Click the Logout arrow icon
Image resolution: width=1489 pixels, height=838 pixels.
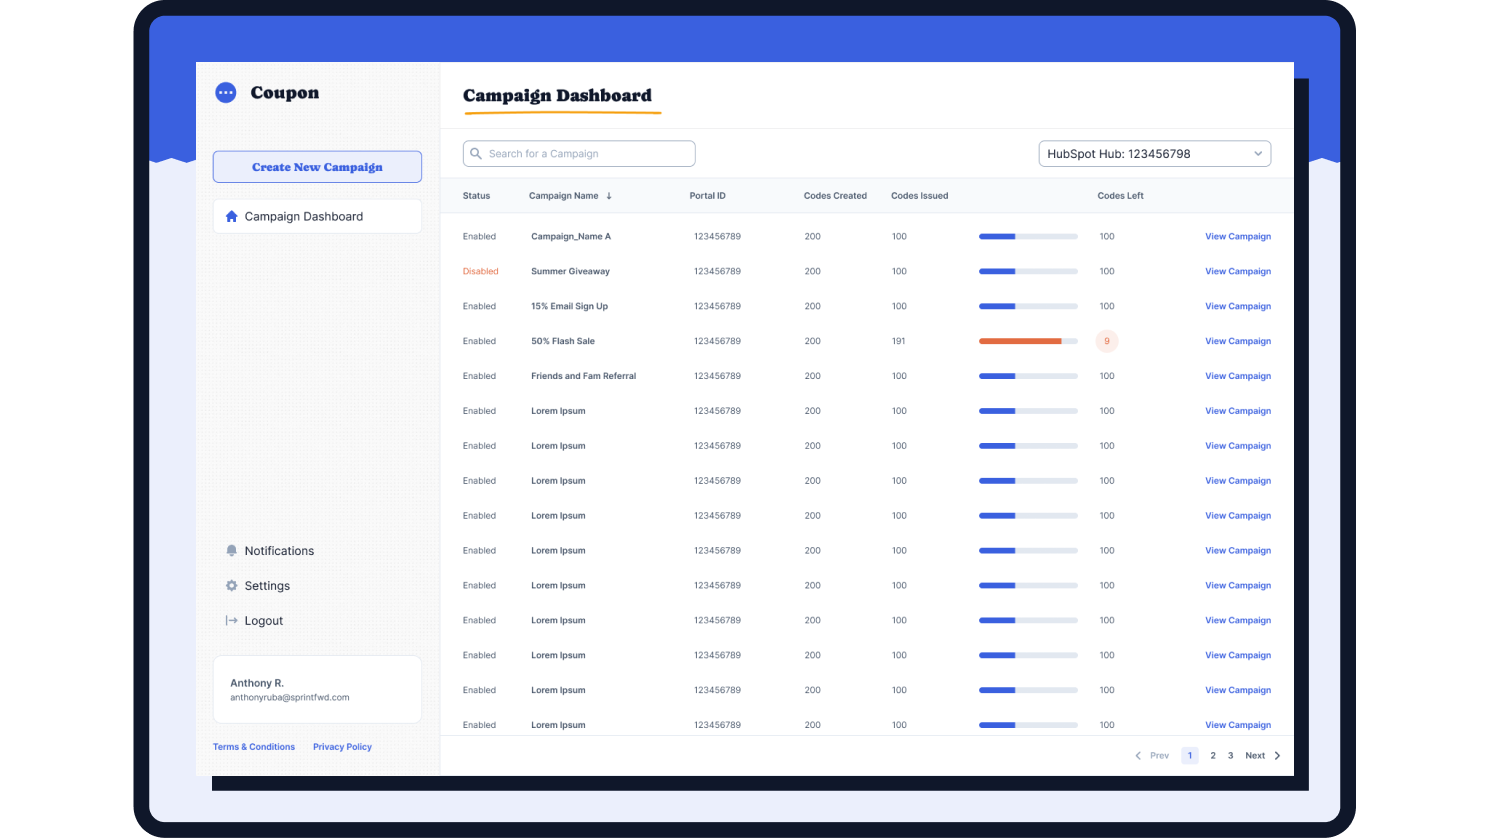[x=232, y=621]
